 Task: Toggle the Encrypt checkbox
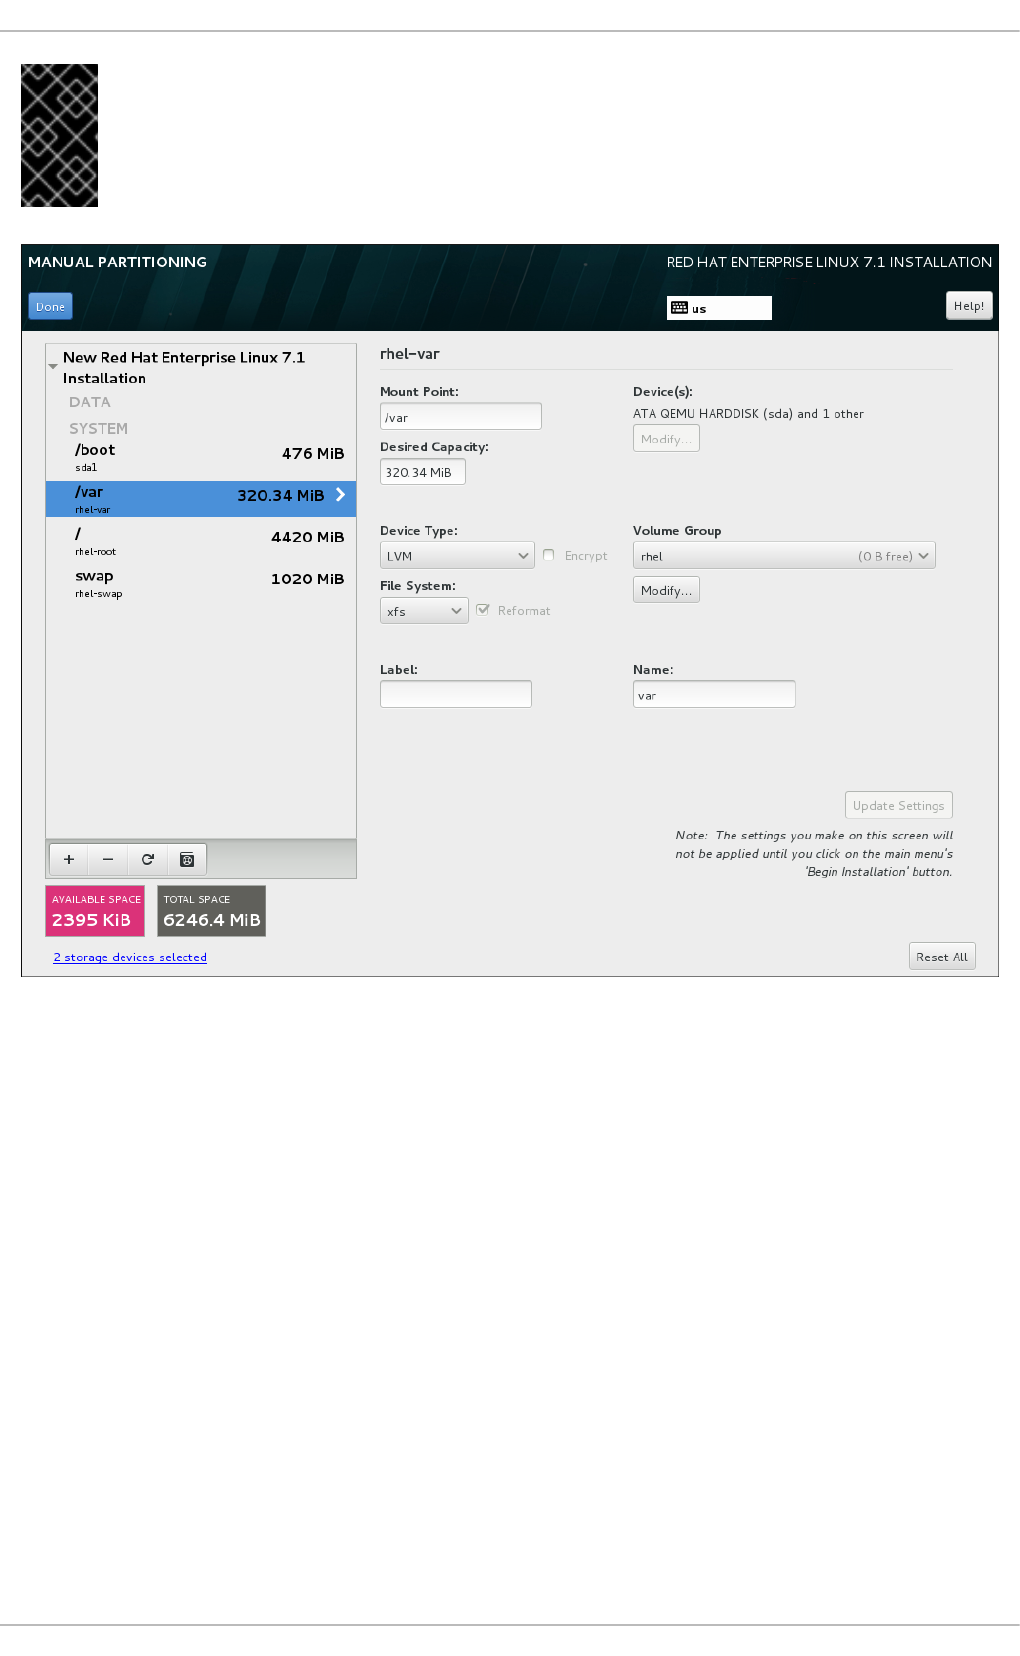(548, 555)
